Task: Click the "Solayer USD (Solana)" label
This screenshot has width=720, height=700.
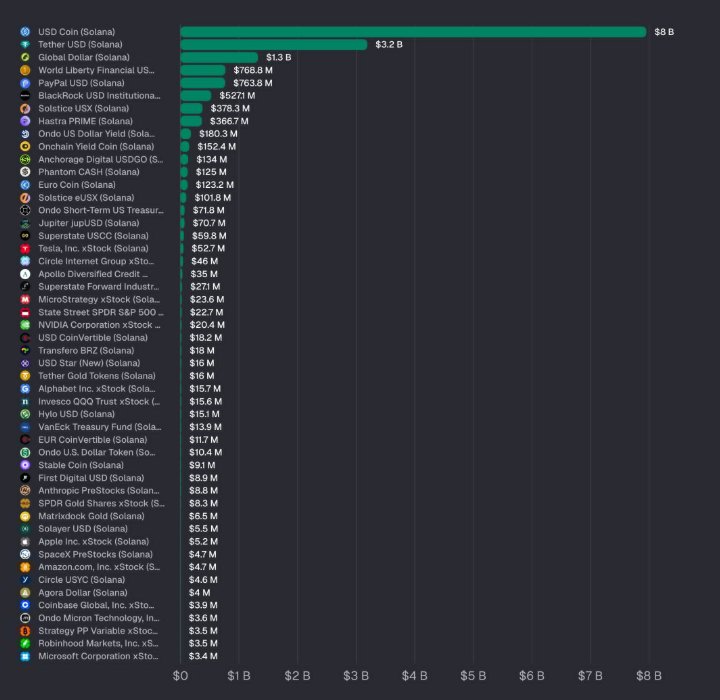Action: tap(83, 529)
